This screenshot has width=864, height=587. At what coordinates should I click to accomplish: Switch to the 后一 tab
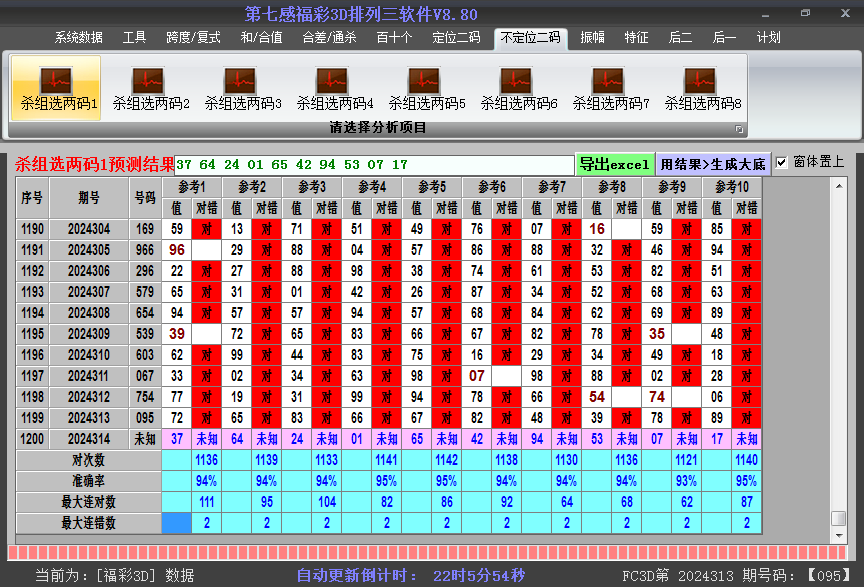(725, 37)
